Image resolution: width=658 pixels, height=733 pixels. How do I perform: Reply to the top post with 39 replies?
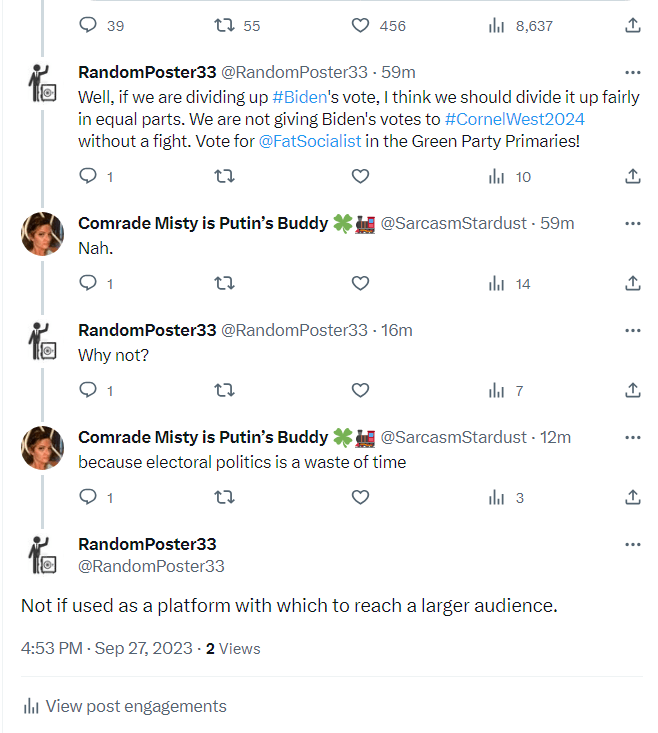tap(88, 26)
